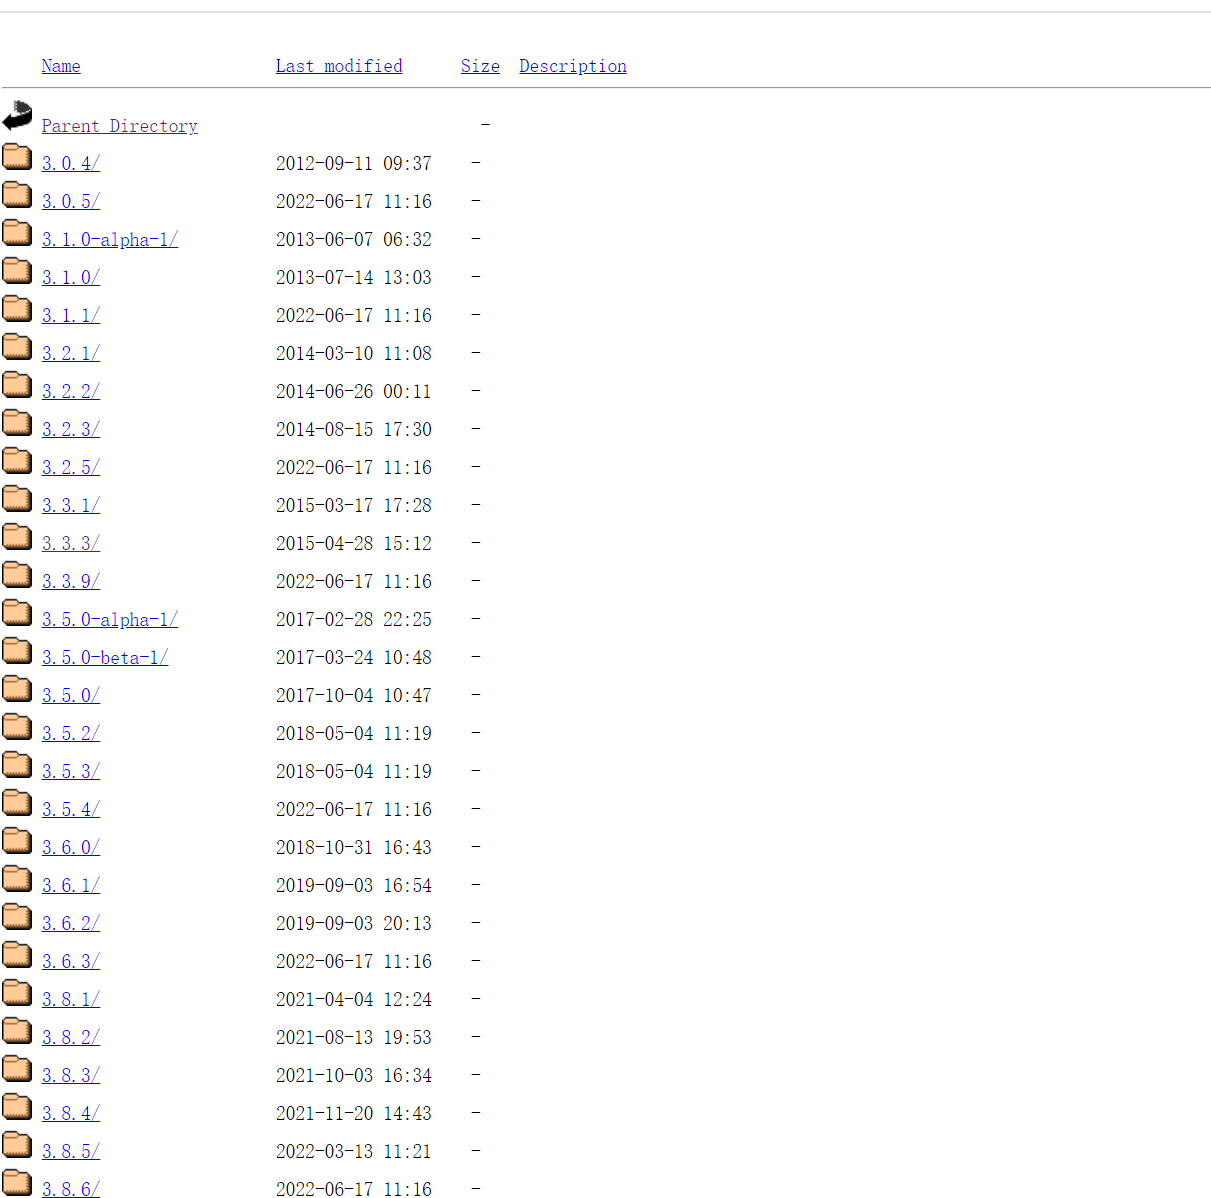1211x1198 pixels.
Task: Click the folder icon beside 3.6.3/
Action: click(17, 953)
